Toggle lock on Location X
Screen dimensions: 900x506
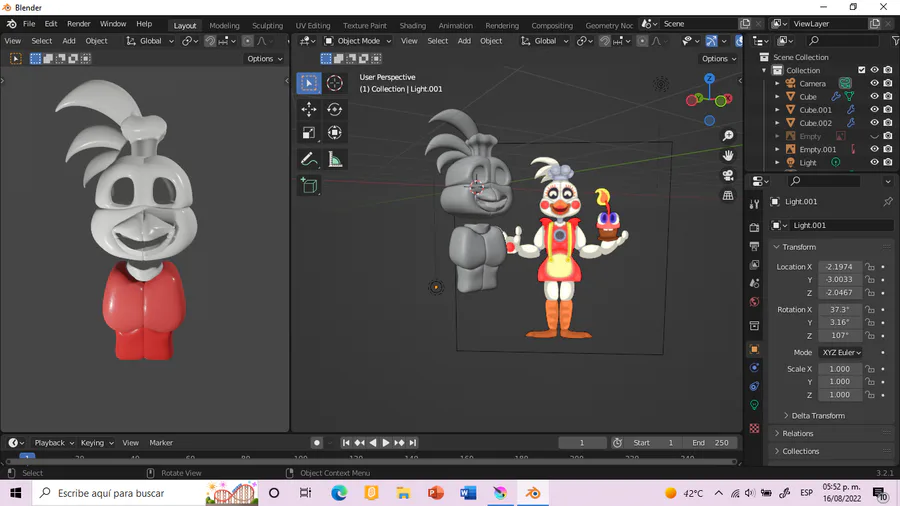[870, 267]
